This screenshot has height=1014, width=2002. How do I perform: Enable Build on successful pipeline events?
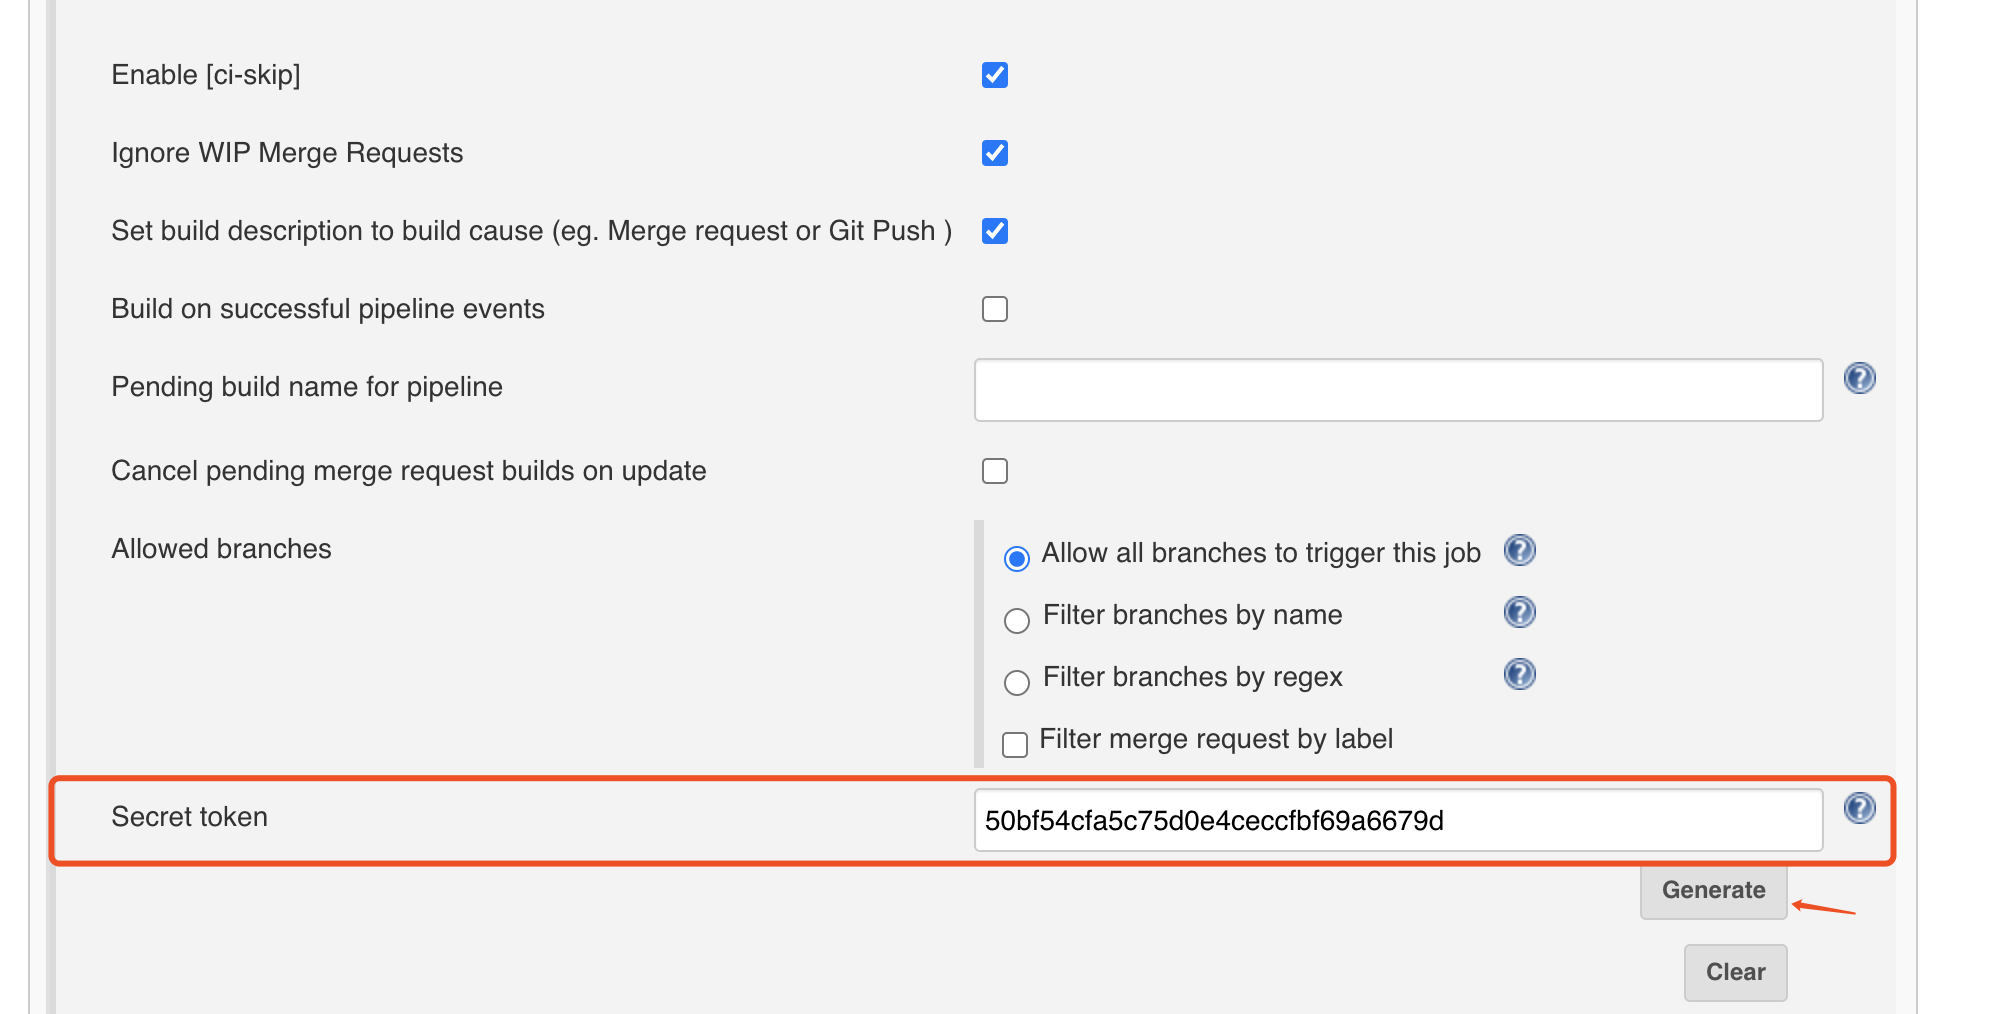tap(995, 309)
